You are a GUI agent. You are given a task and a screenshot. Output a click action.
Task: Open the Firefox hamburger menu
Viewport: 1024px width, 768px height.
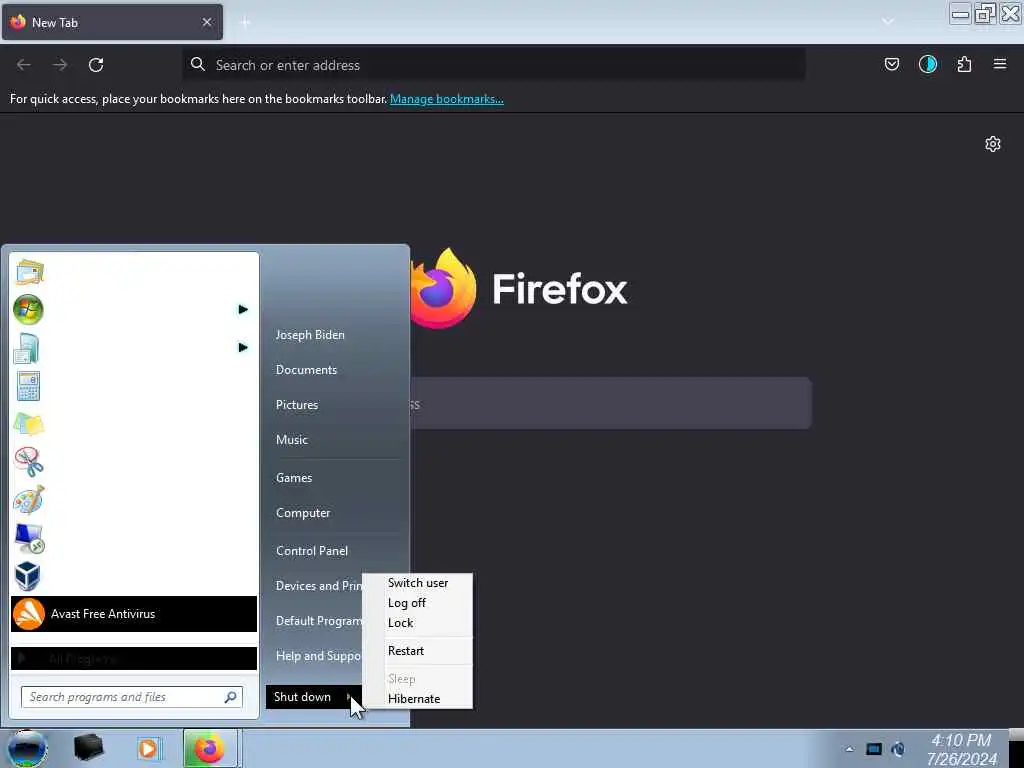[x=1000, y=64]
